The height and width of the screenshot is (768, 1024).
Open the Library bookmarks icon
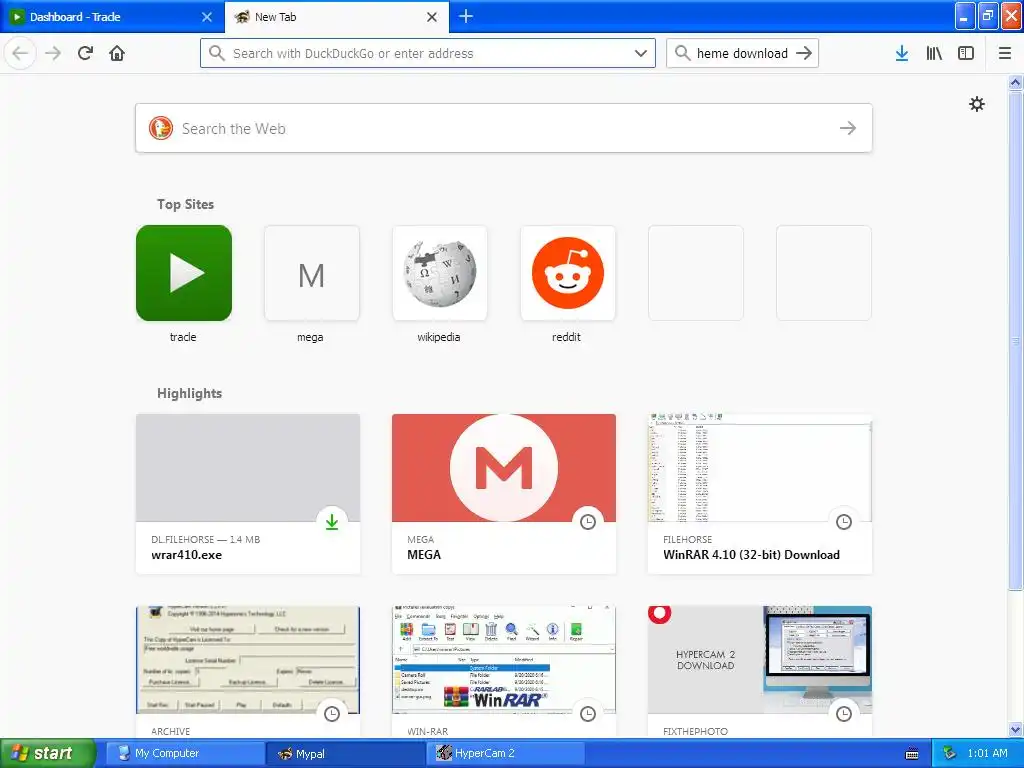click(x=934, y=53)
